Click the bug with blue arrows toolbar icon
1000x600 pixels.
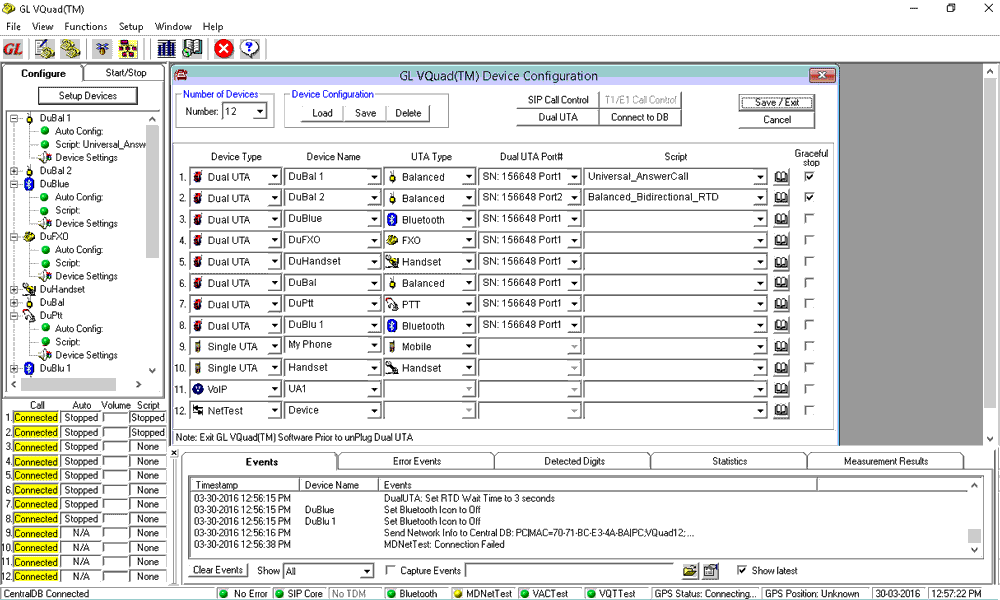point(102,48)
